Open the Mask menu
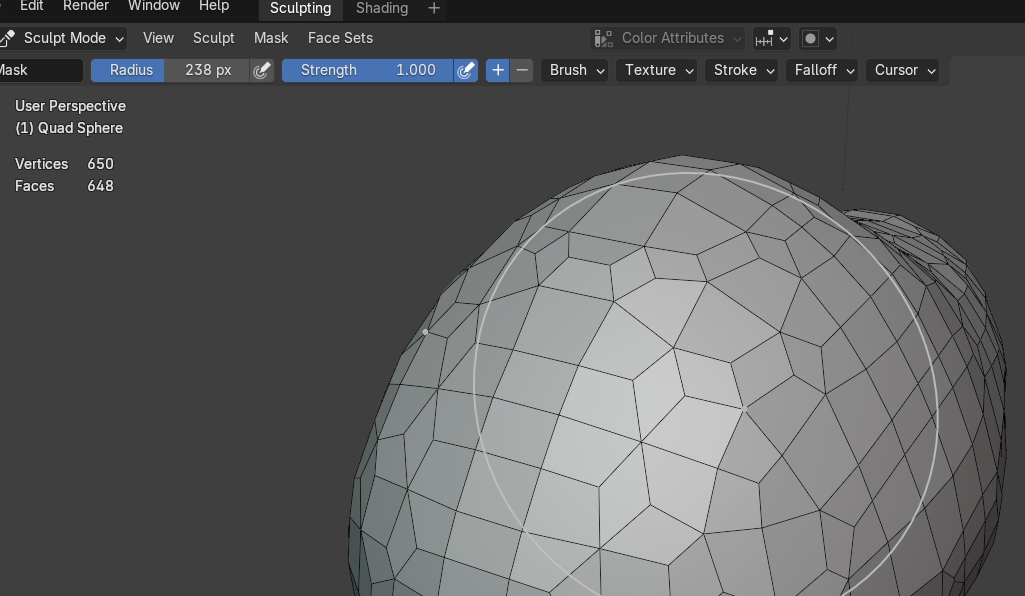Screen dimensions: 1025x596 (x=271, y=38)
